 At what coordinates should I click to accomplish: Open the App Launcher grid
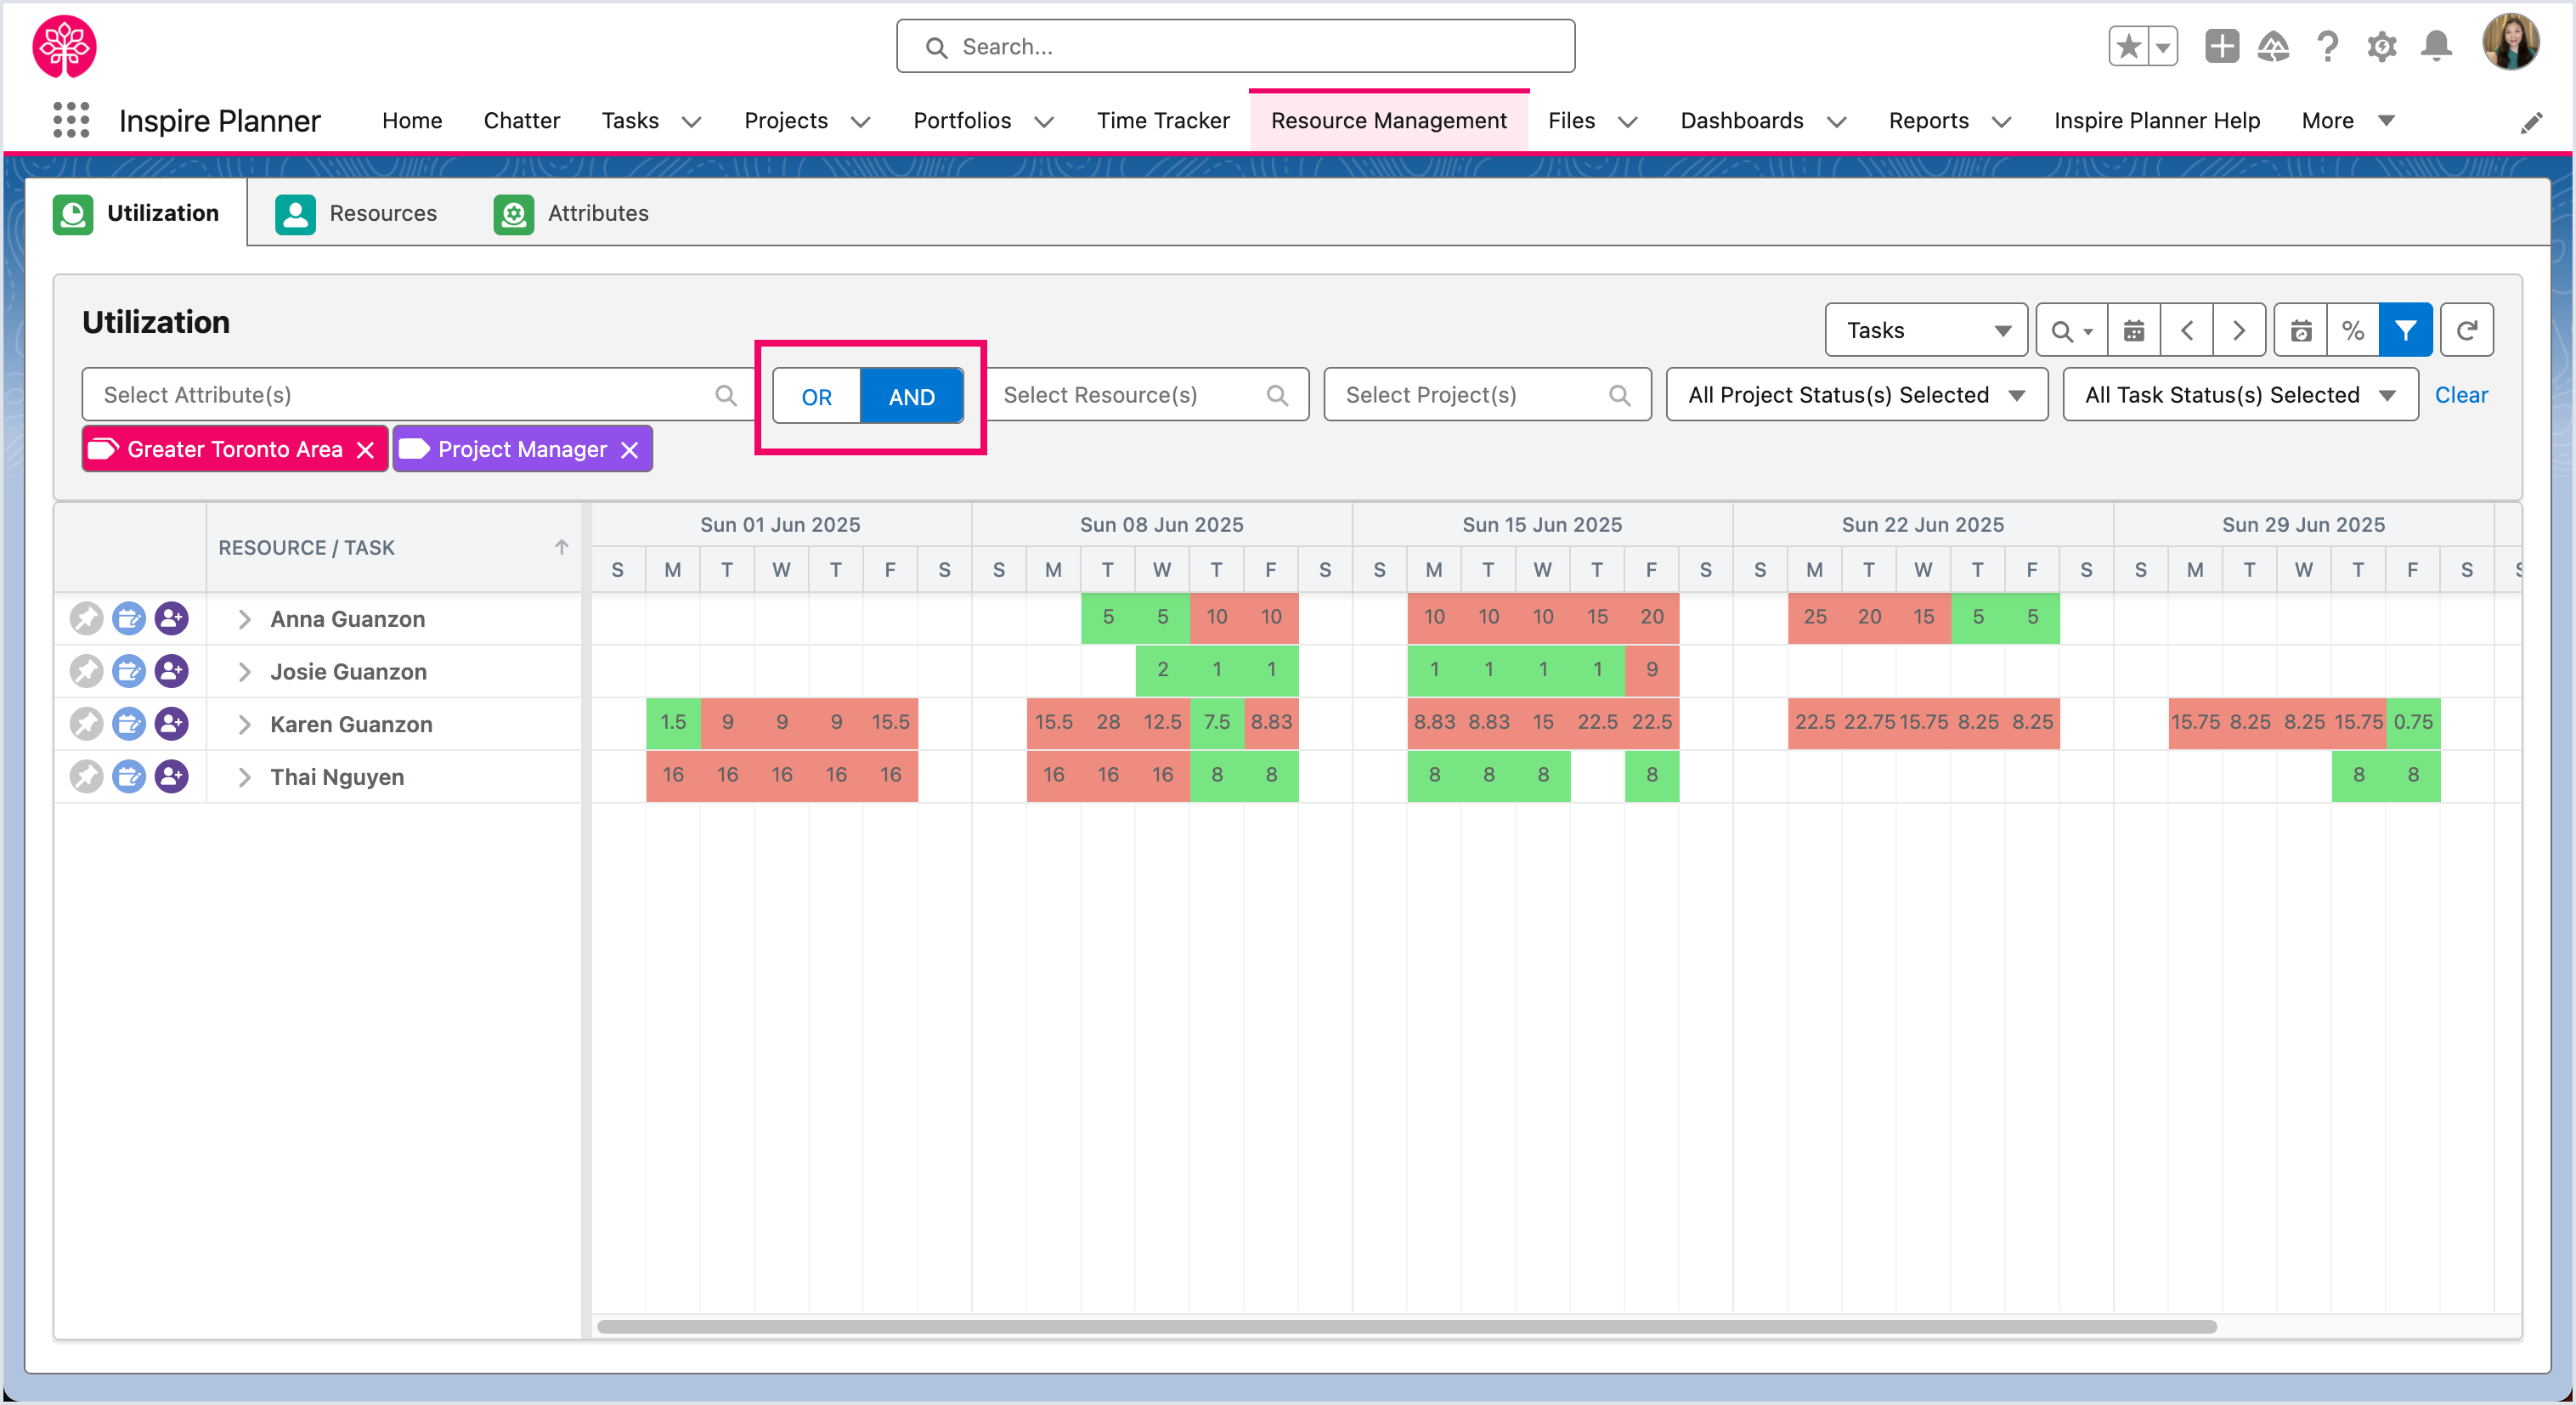[x=71, y=120]
